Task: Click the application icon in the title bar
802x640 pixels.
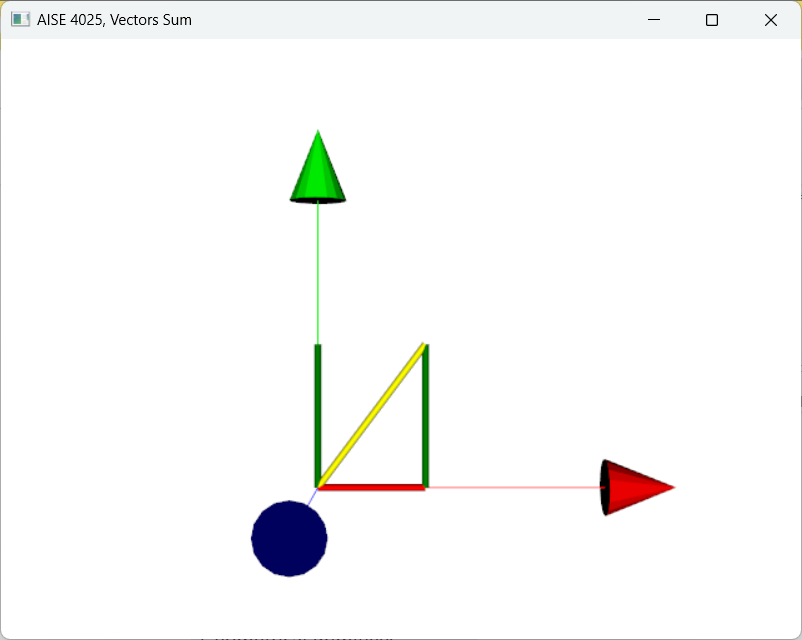Action: (x=19, y=18)
